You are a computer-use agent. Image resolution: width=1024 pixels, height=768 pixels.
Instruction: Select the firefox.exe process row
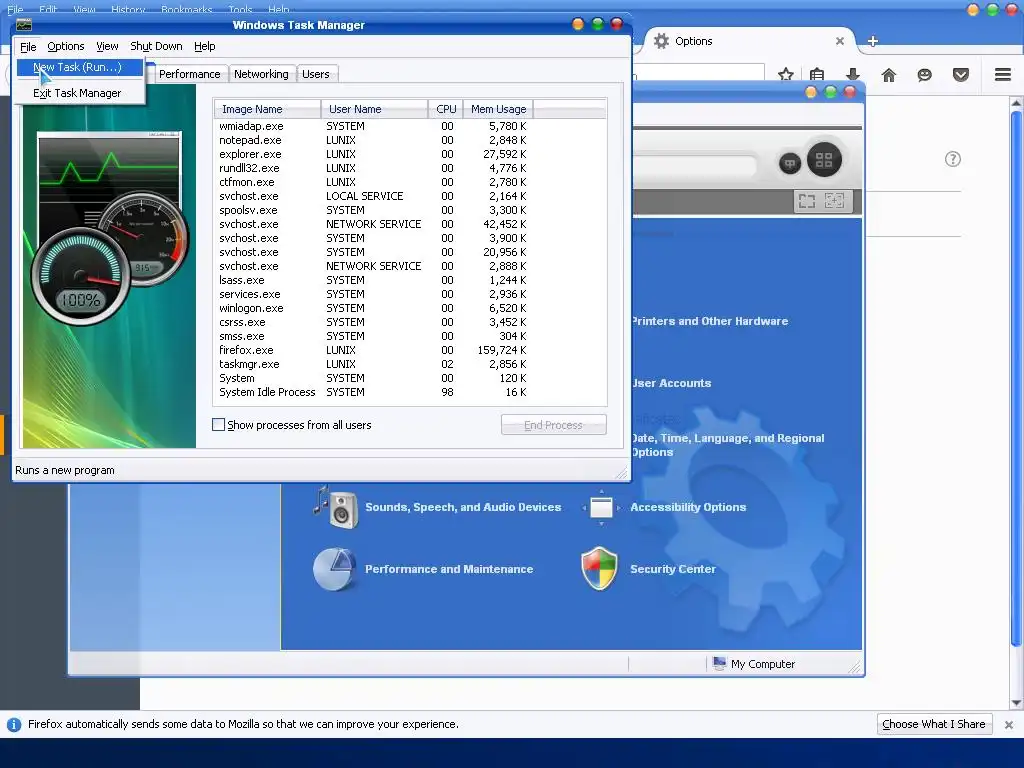[409, 350]
